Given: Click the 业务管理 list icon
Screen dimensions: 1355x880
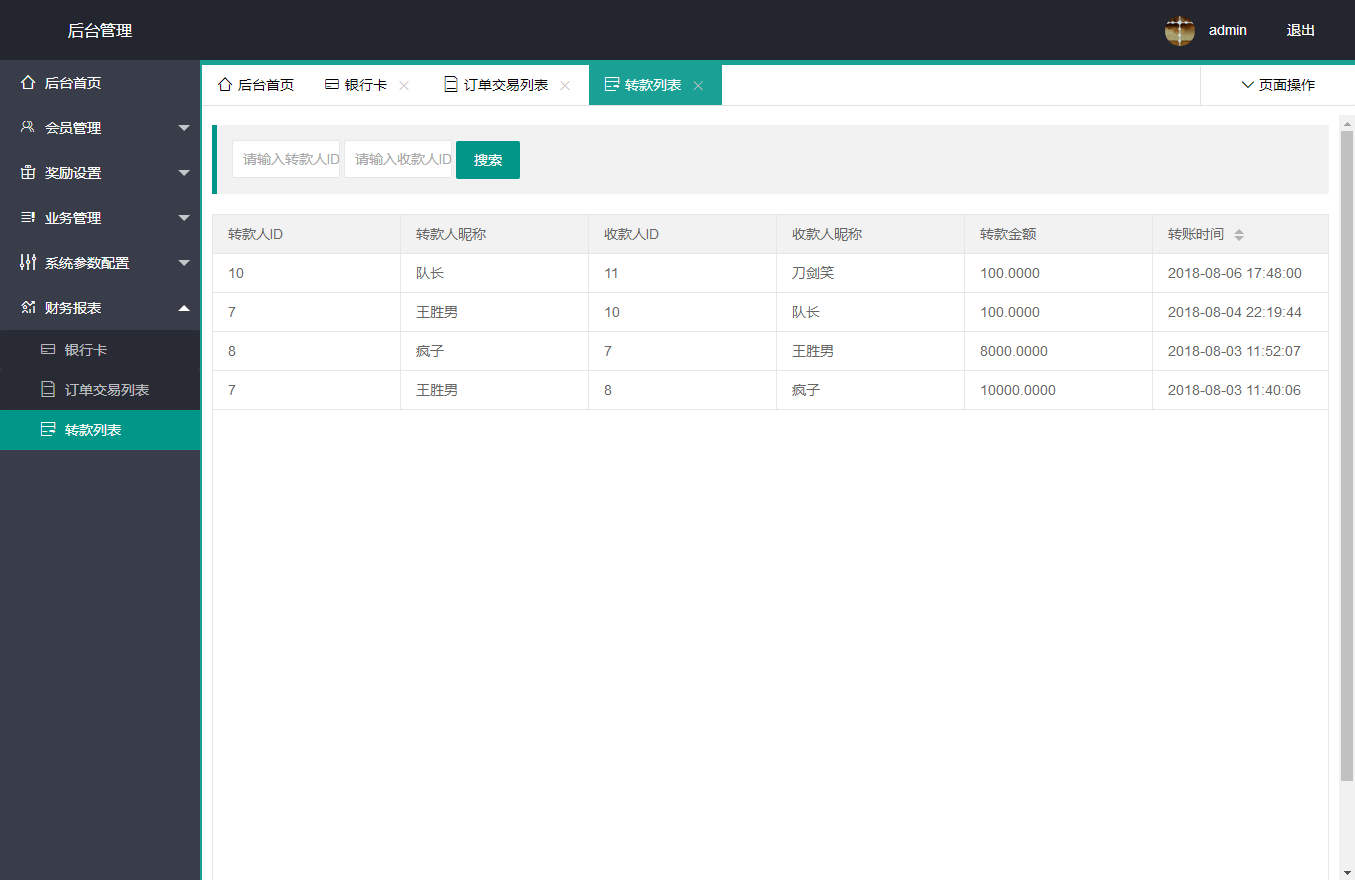Looking at the screenshot, I should [x=28, y=218].
